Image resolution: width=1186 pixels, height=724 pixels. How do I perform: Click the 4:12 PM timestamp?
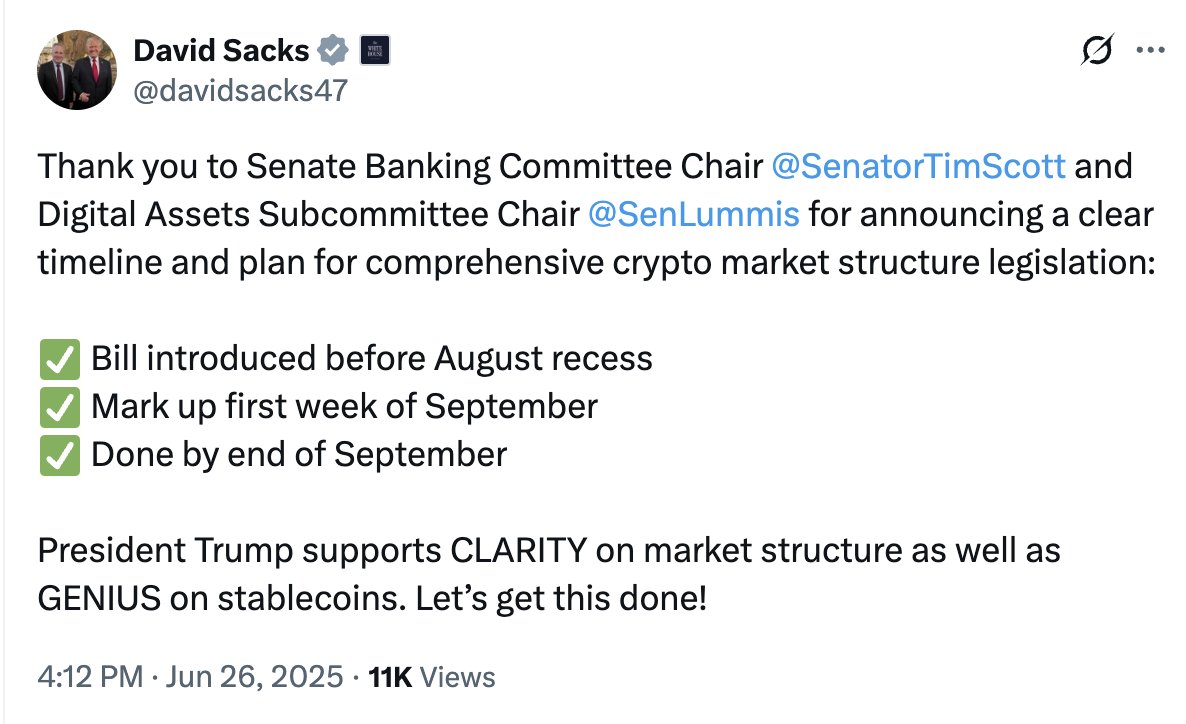91,677
